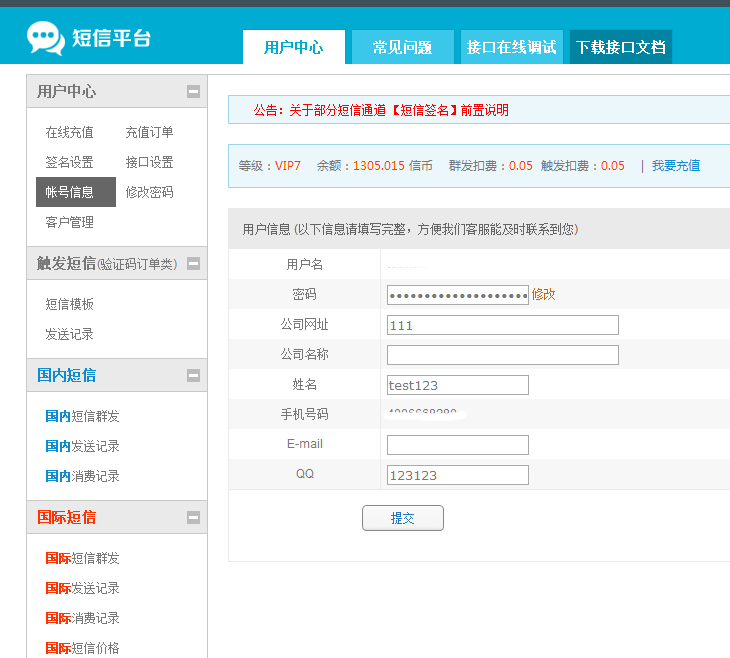The image size is (730, 658).
Task: Open 签名设置 in the sidebar
Action: 69,162
